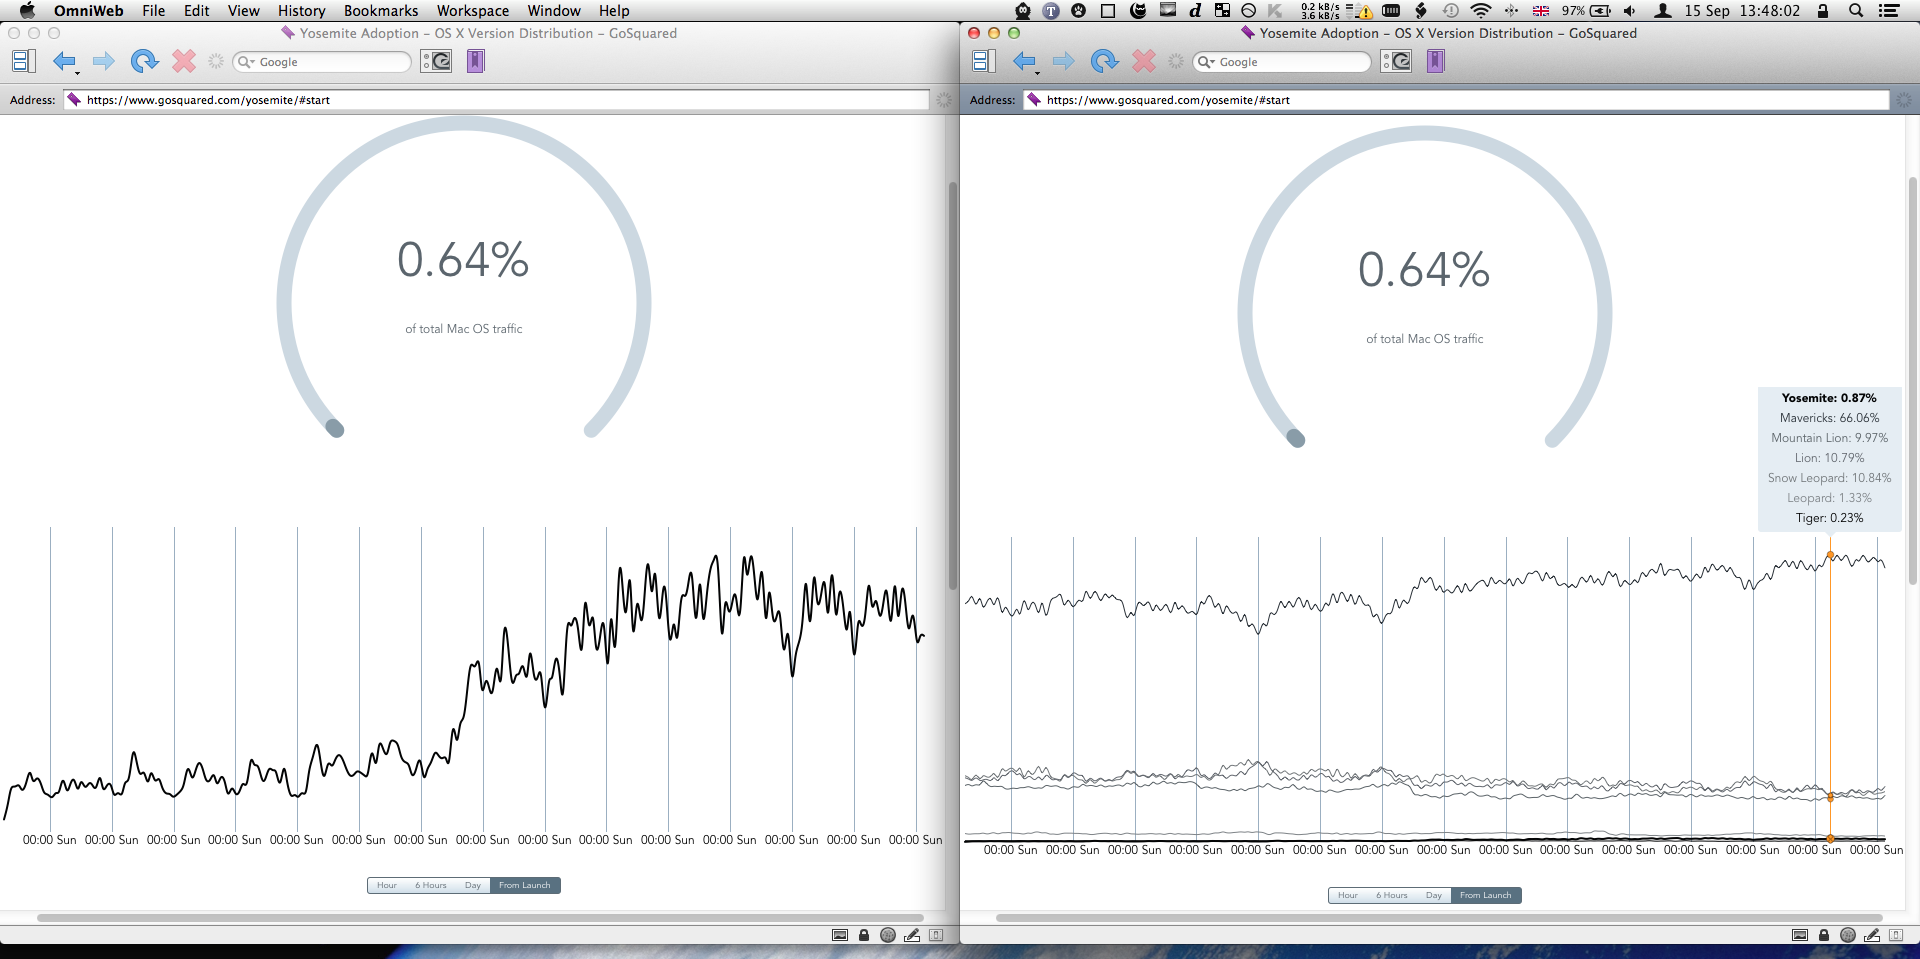Click site favicon in left address bar

(x=74, y=99)
